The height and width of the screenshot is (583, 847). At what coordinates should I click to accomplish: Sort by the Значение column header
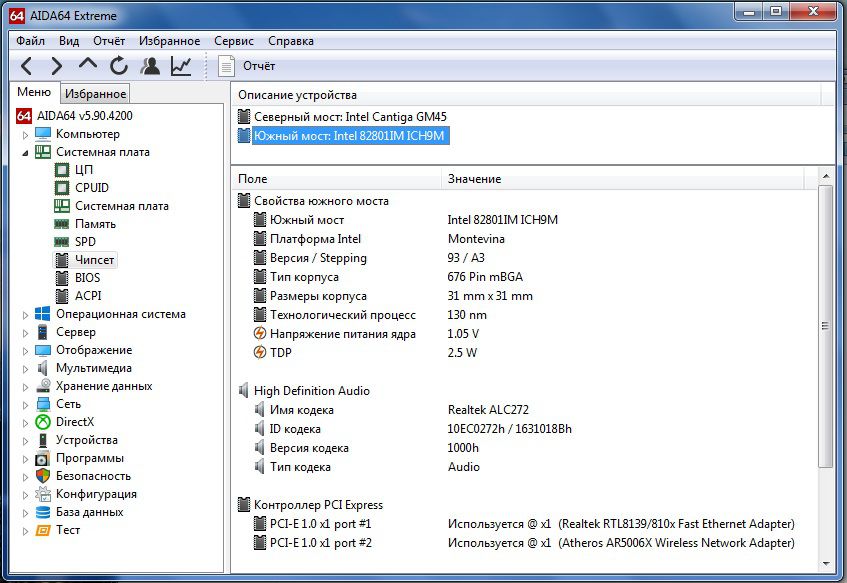tap(623, 179)
